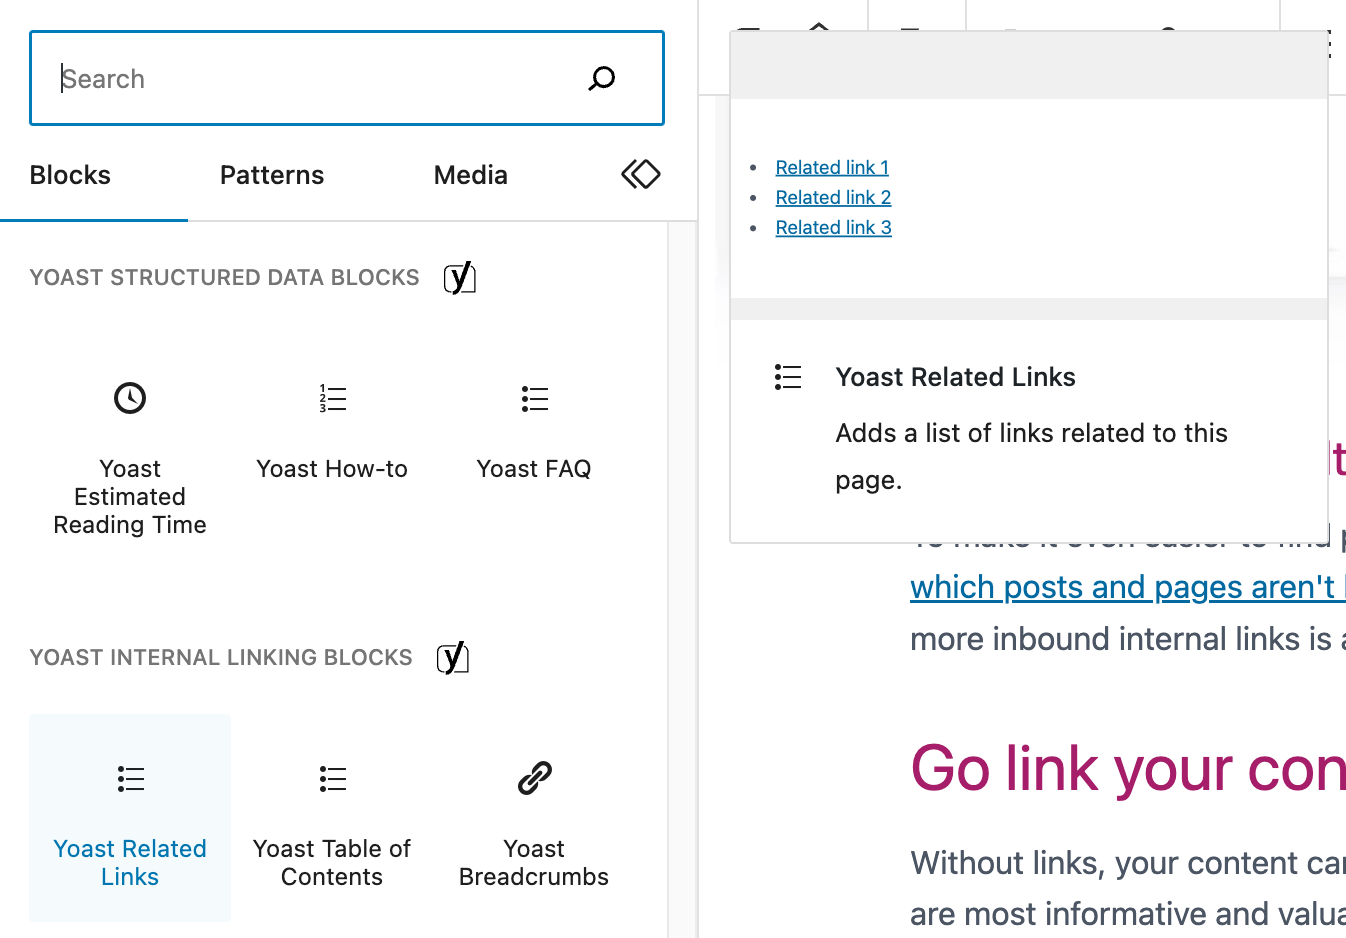Screen dimensions: 1346x938
Task: Open Related link 2
Action: point(833,197)
